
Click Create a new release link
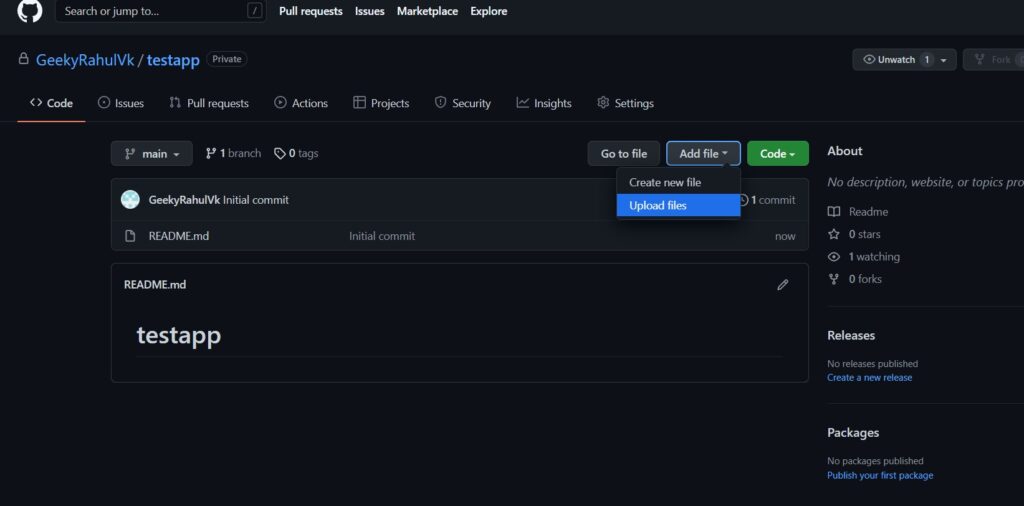click(869, 377)
